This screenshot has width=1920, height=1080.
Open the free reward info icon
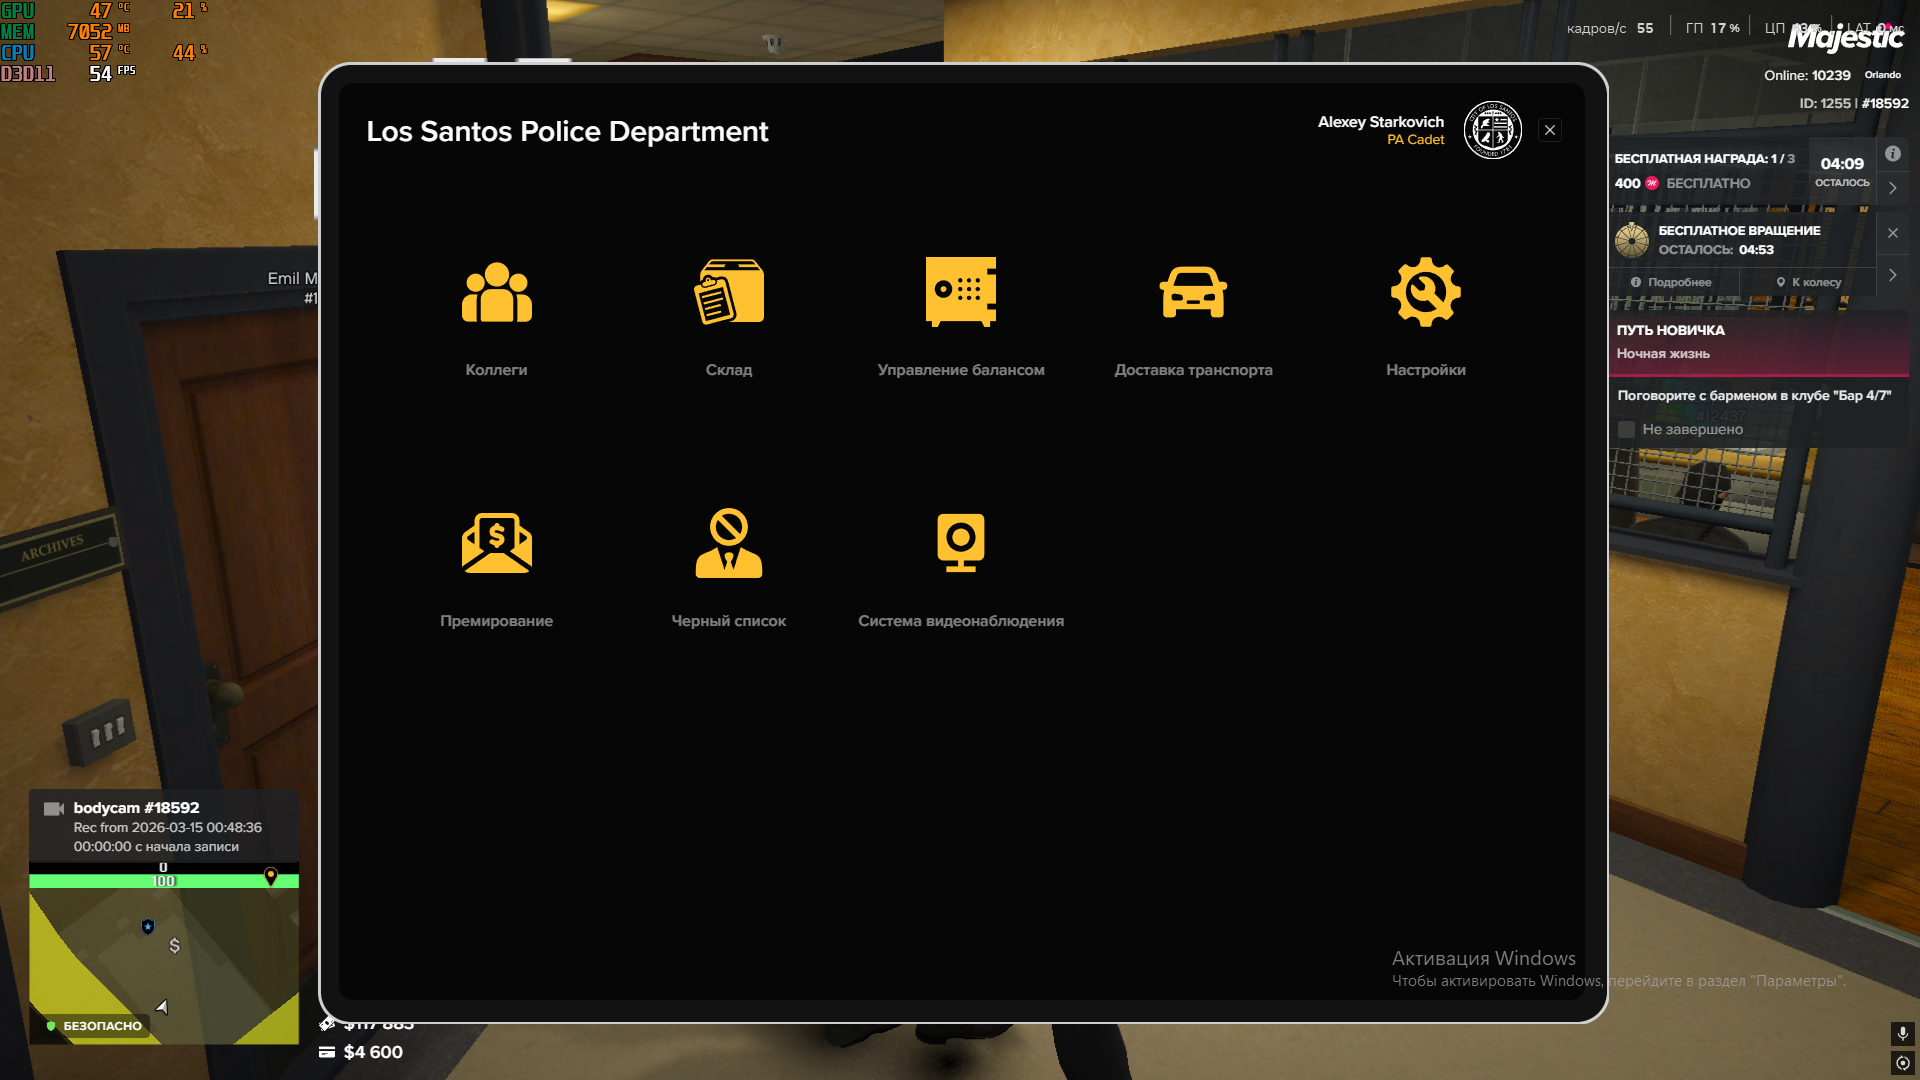[1892, 154]
